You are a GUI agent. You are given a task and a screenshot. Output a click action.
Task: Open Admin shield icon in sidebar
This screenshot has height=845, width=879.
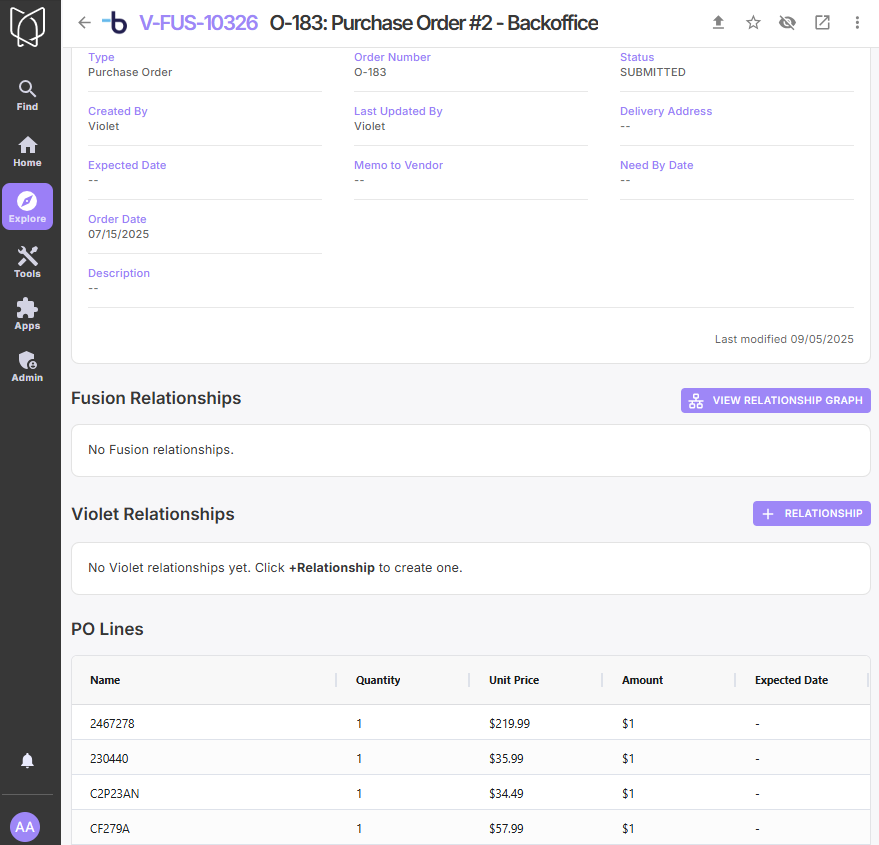tap(27, 367)
